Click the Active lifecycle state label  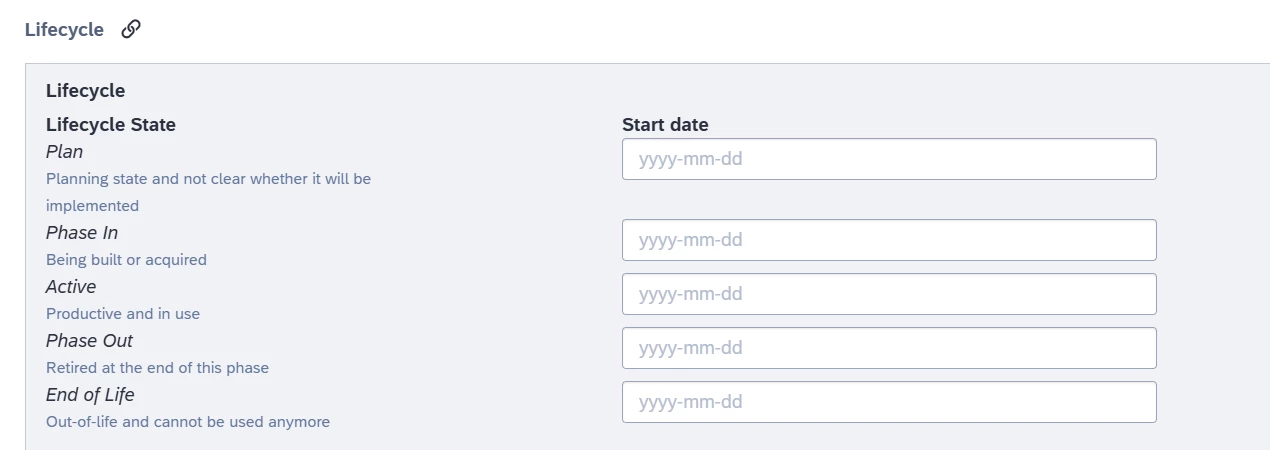click(71, 287)
